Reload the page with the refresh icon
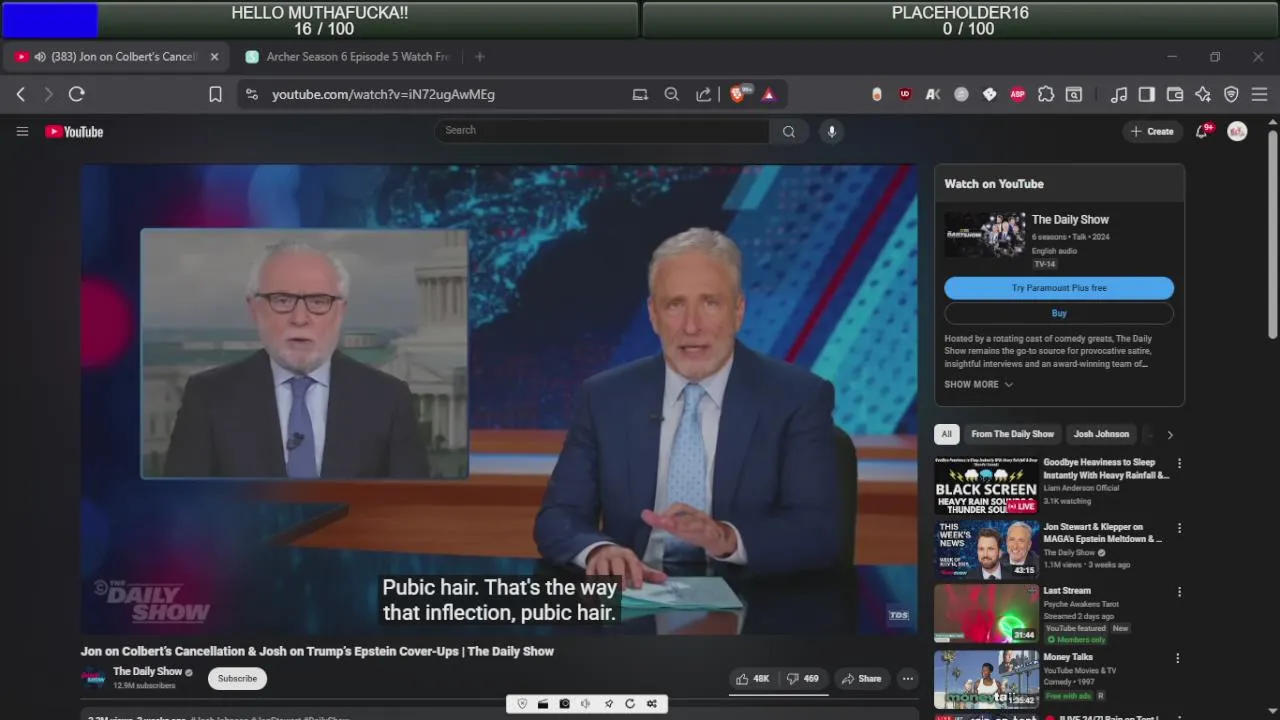The width and height of the screenshot is (1280, 720). tap(77, 94)
